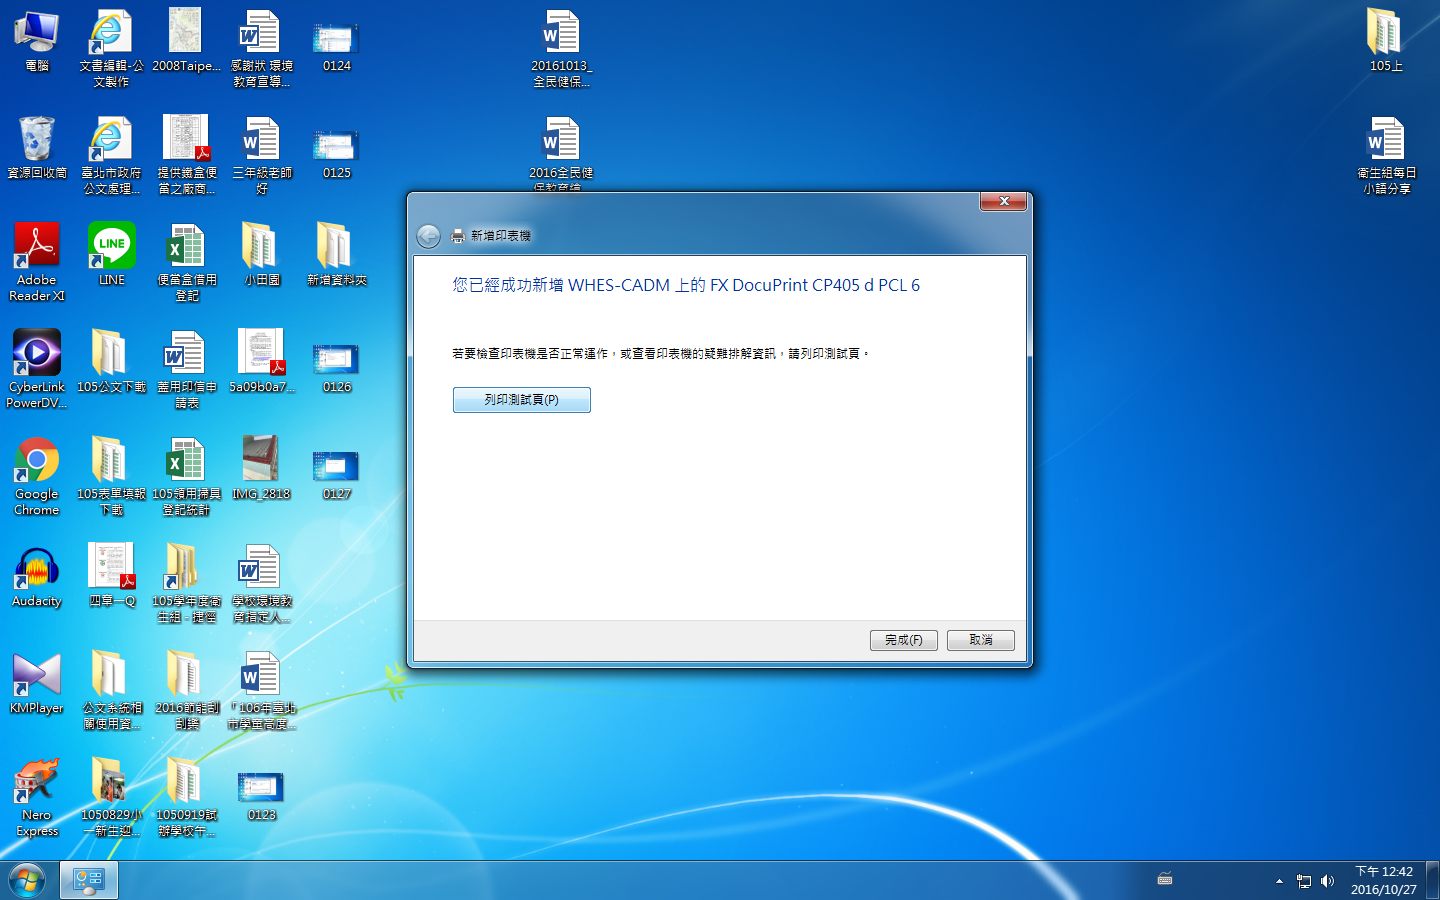Click the volume speaker tray icon

pos(1327,881)
